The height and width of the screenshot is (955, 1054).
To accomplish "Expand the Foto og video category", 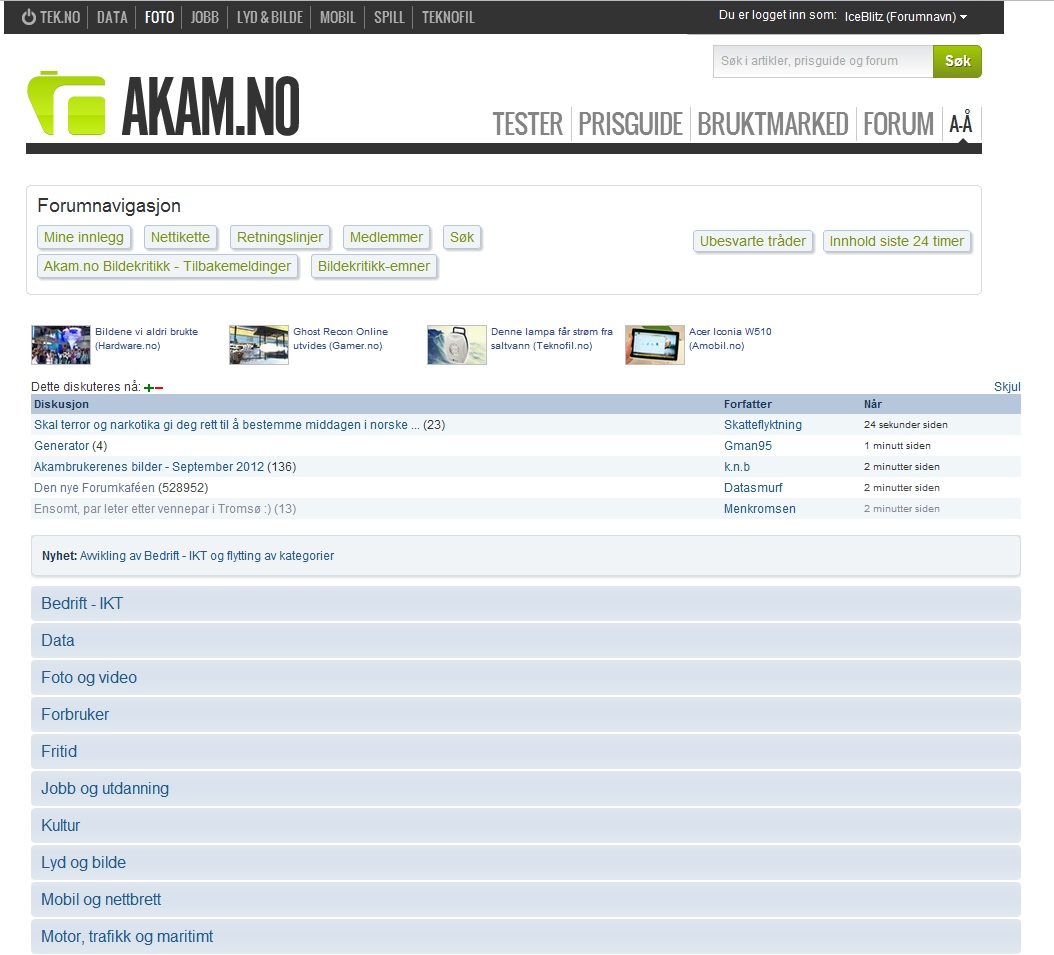I will tap(526, 677).
